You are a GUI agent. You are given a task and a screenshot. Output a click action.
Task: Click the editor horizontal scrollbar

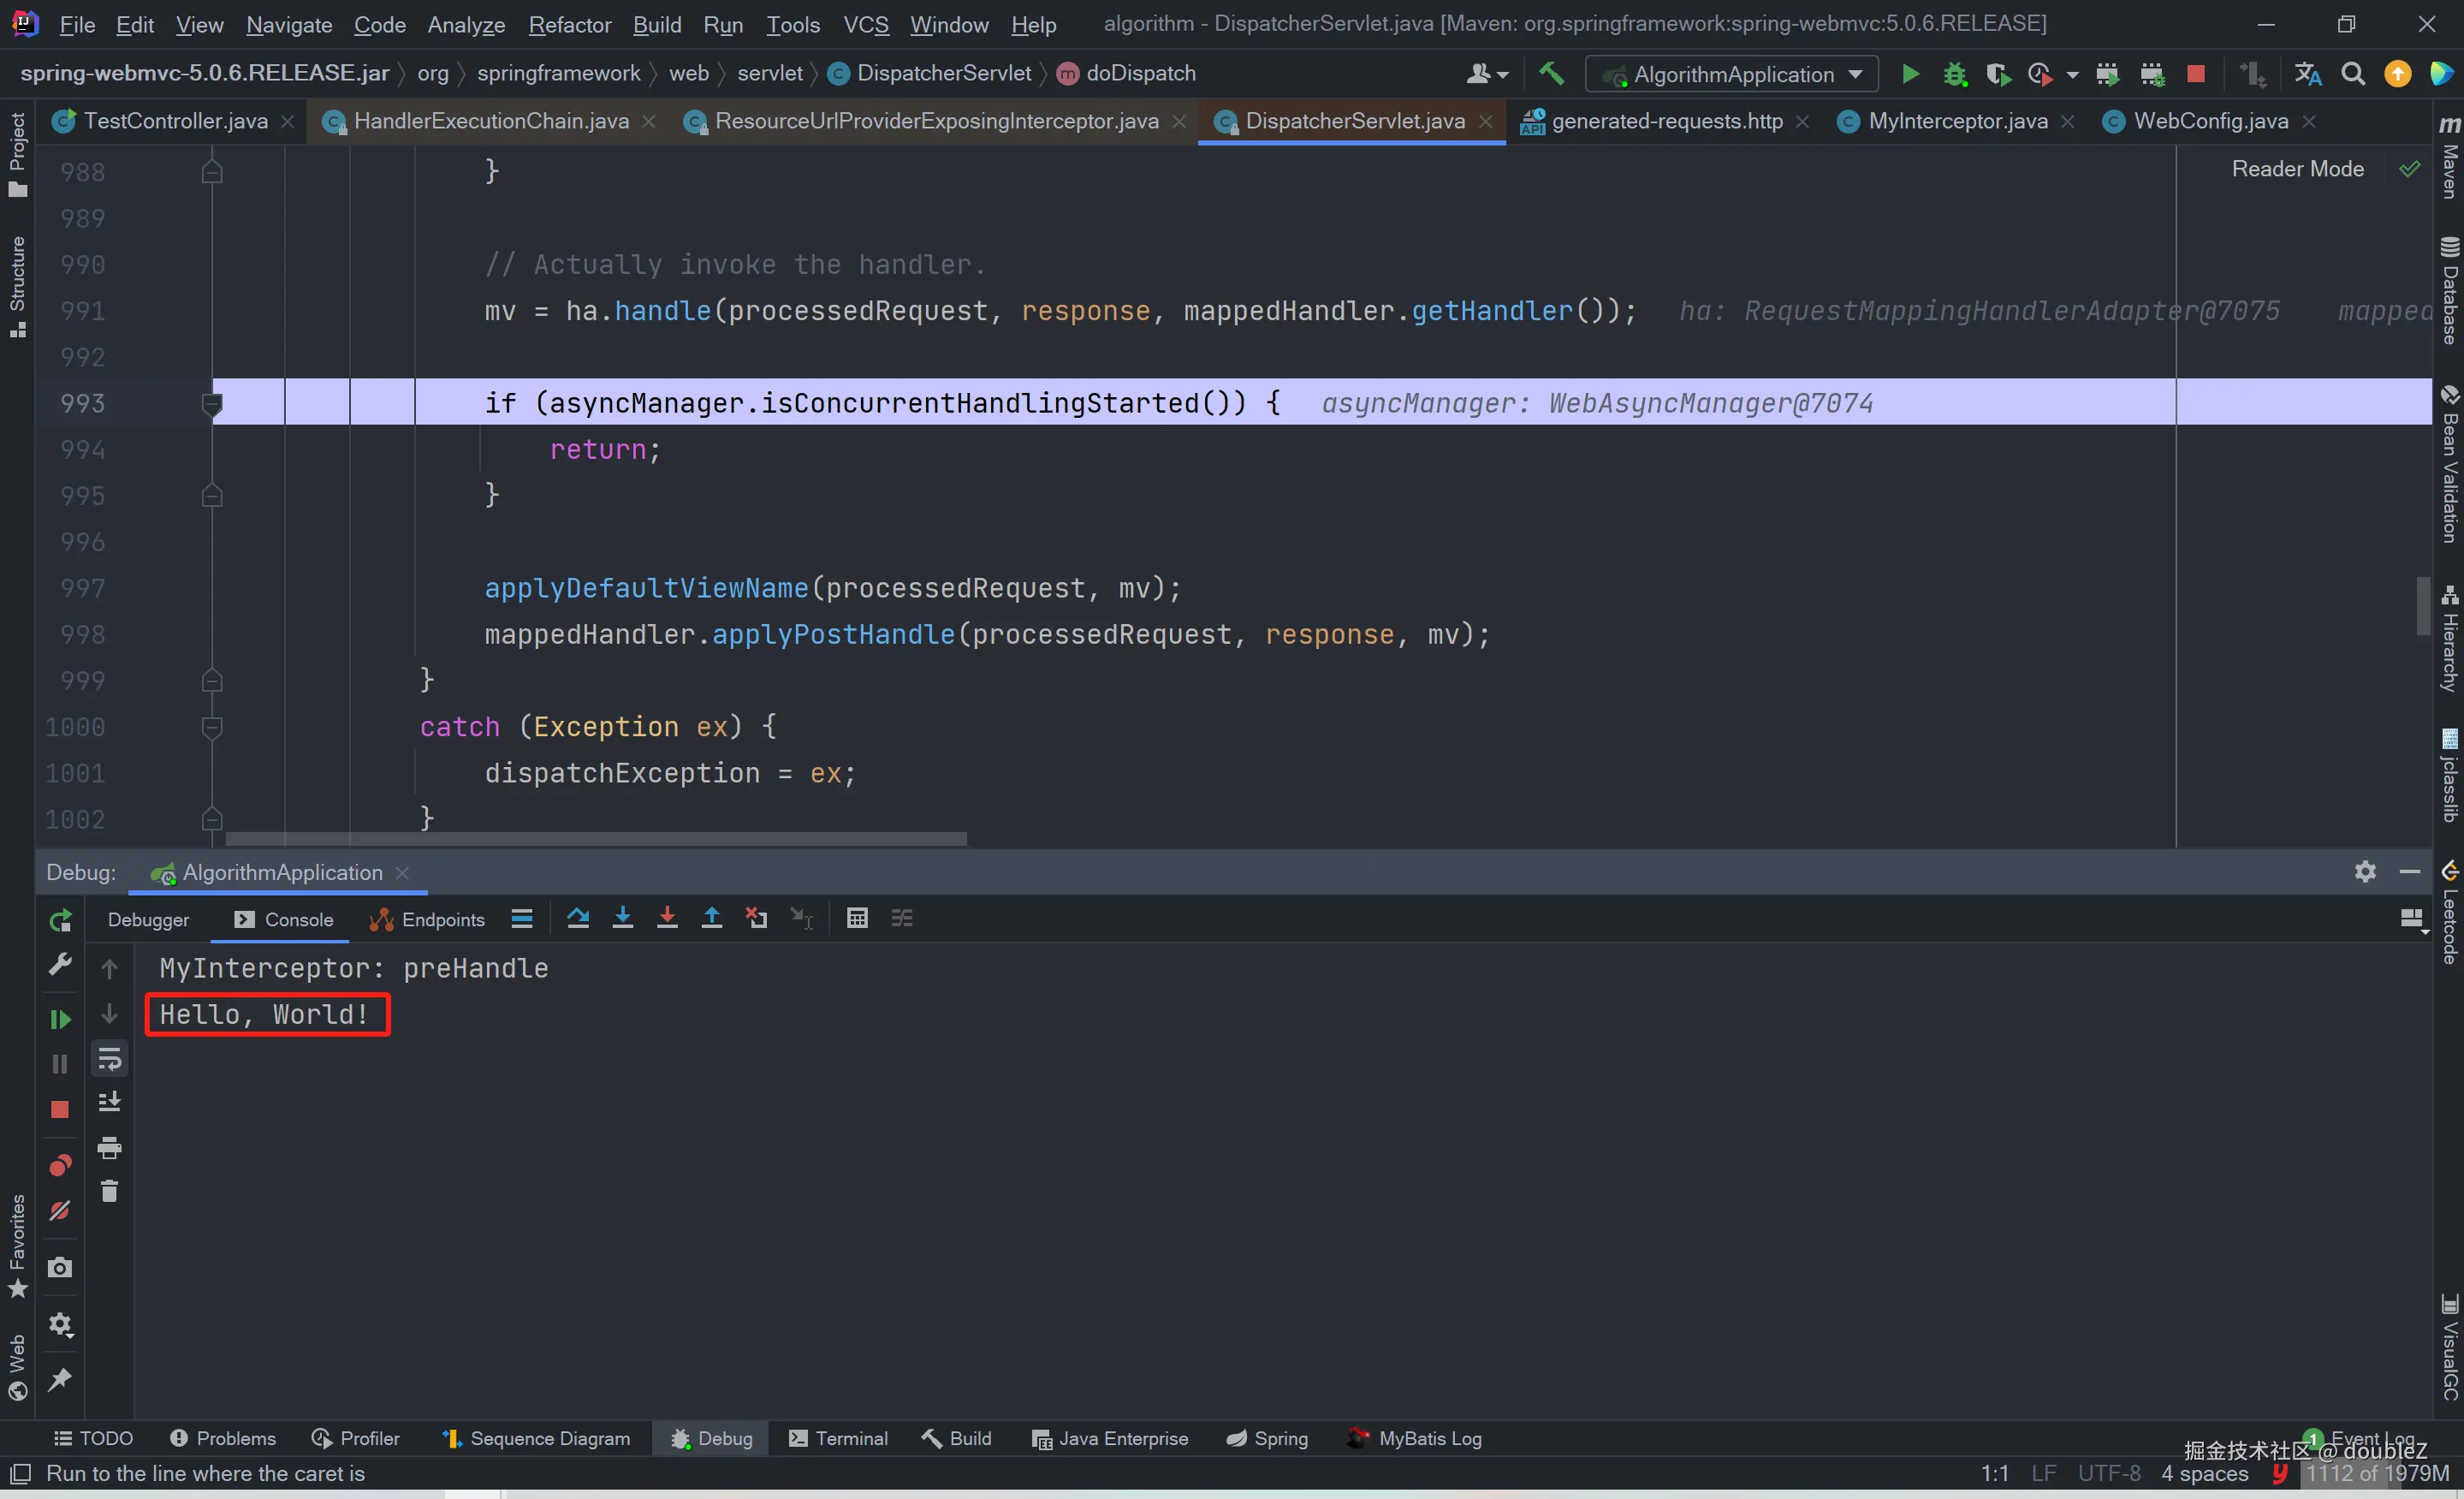(596, 839)
